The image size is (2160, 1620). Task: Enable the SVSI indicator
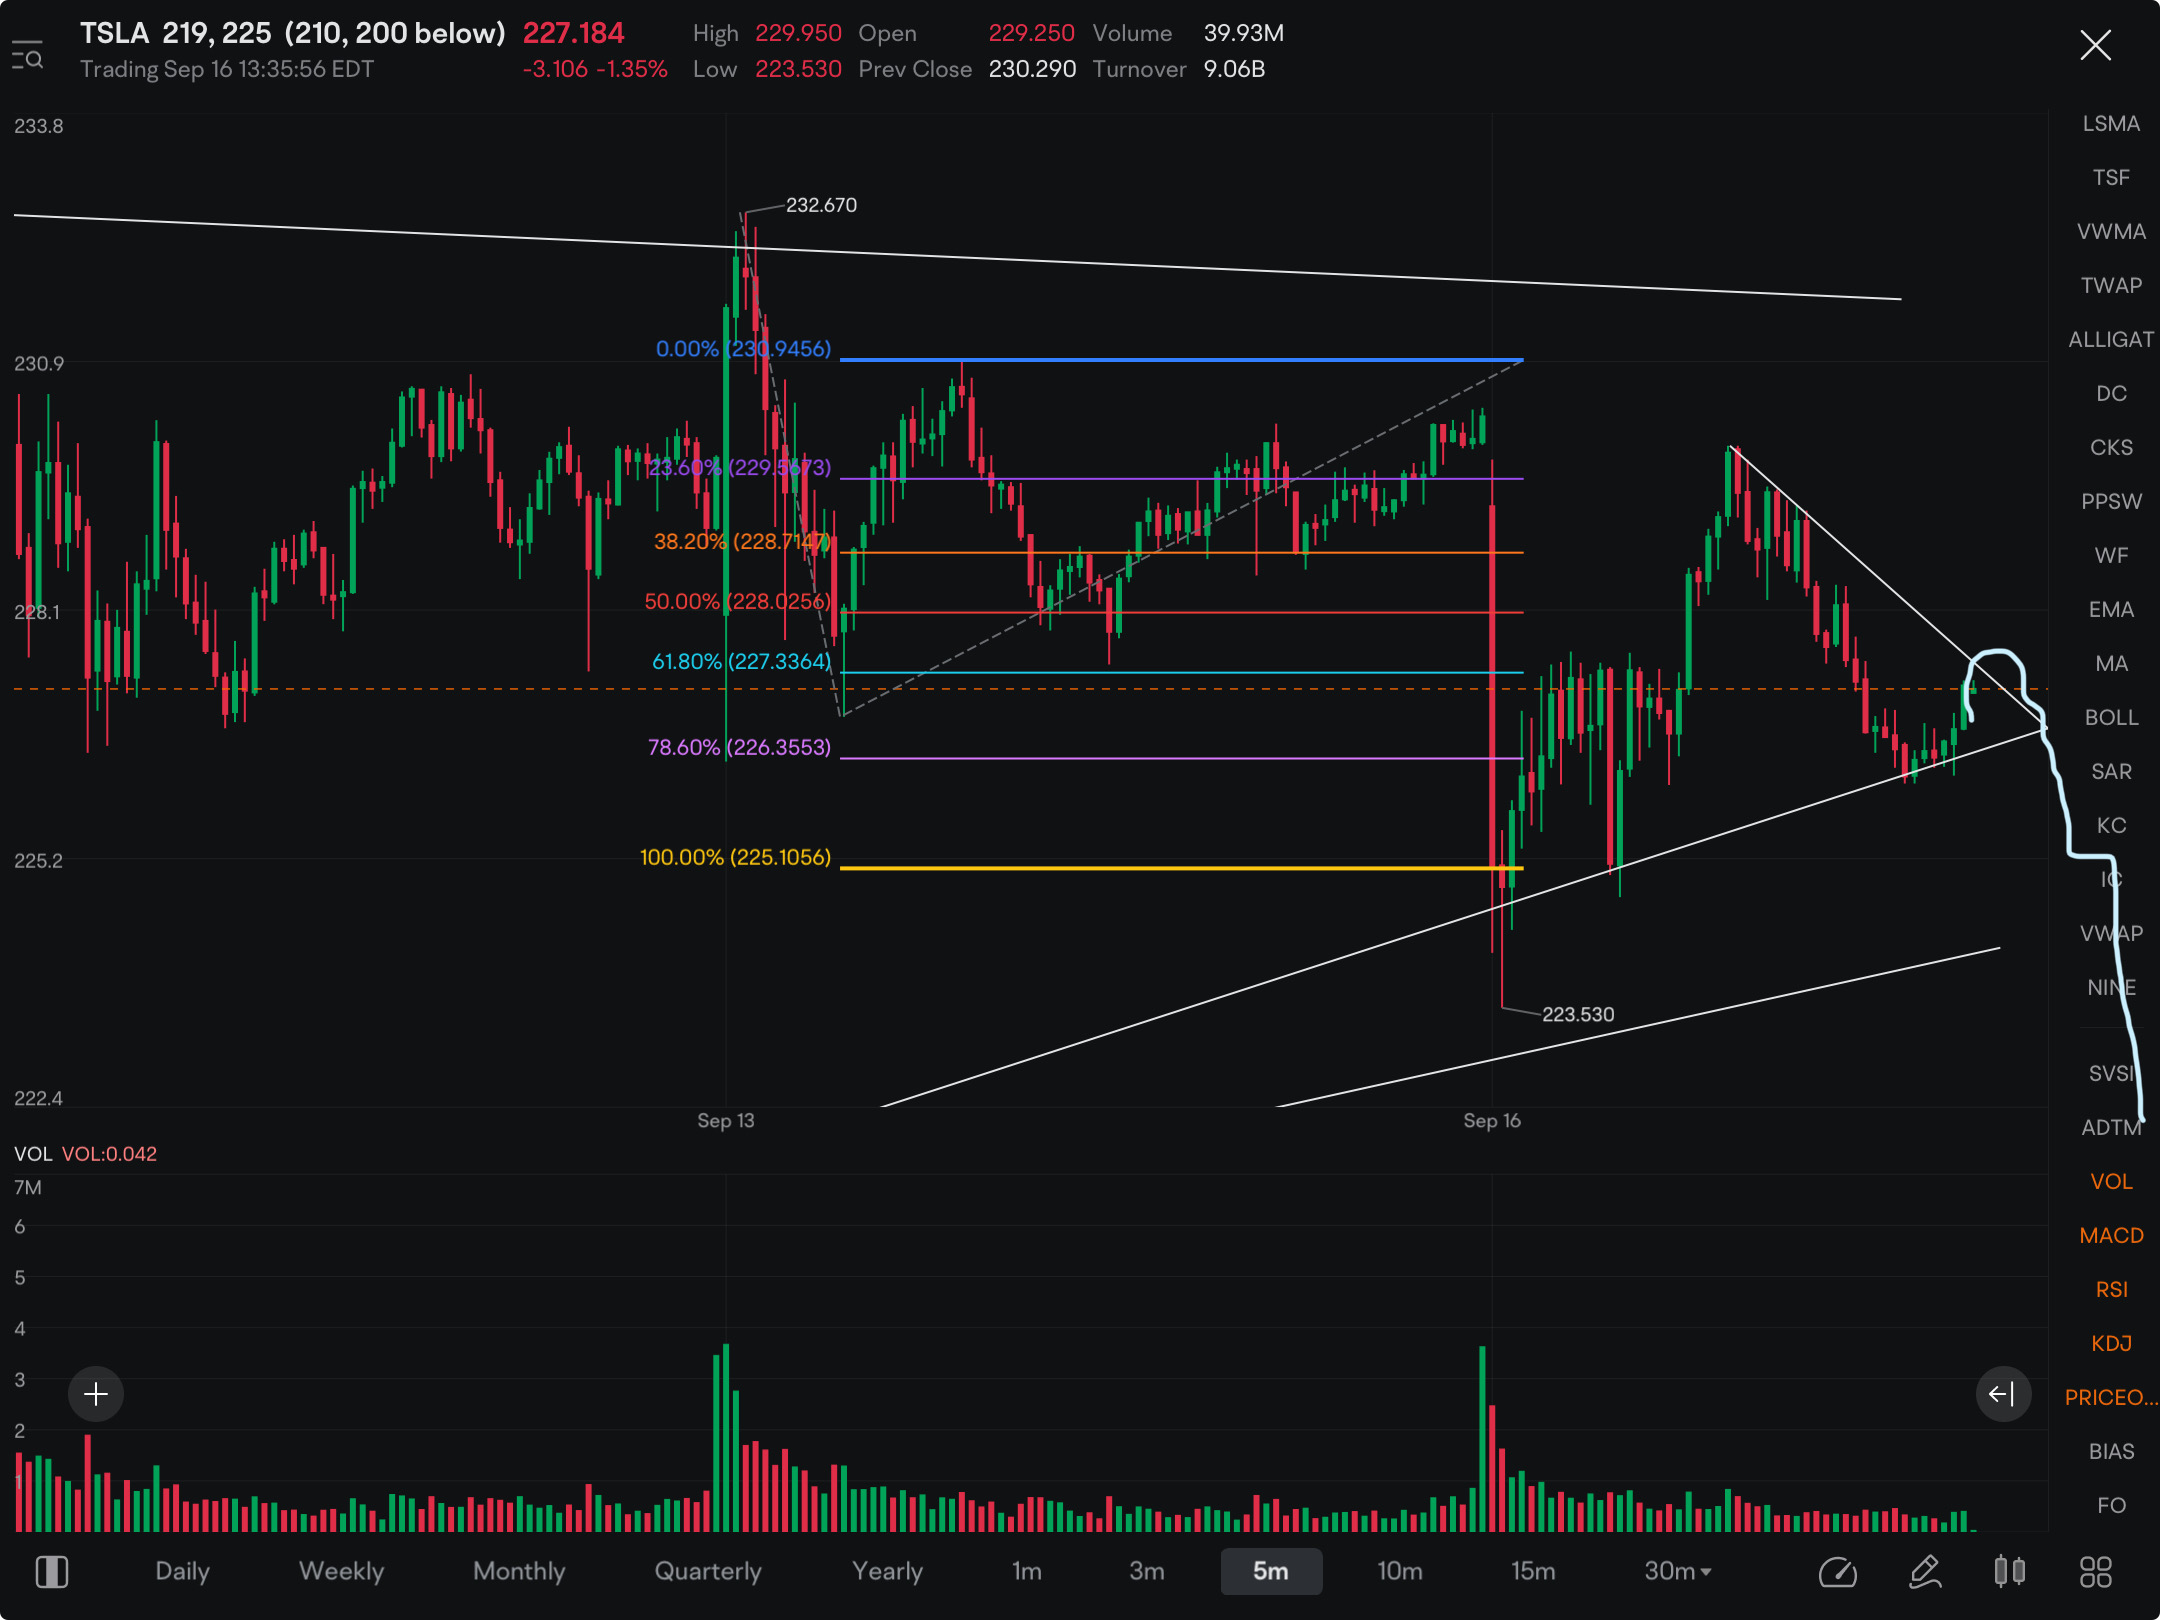pyautogui.click(x=2111, y=1074)
